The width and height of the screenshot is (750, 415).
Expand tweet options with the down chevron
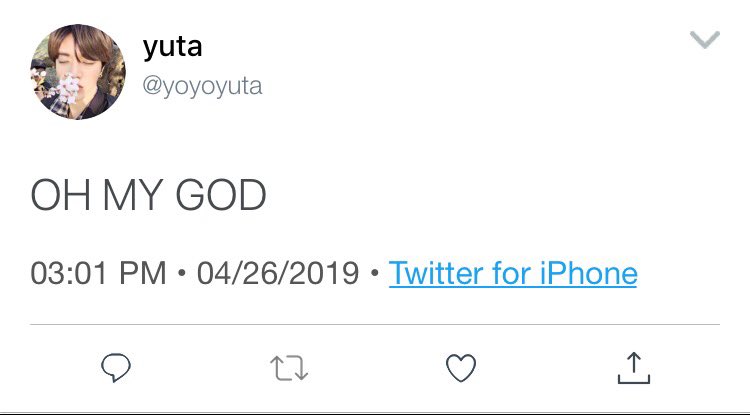705,39
